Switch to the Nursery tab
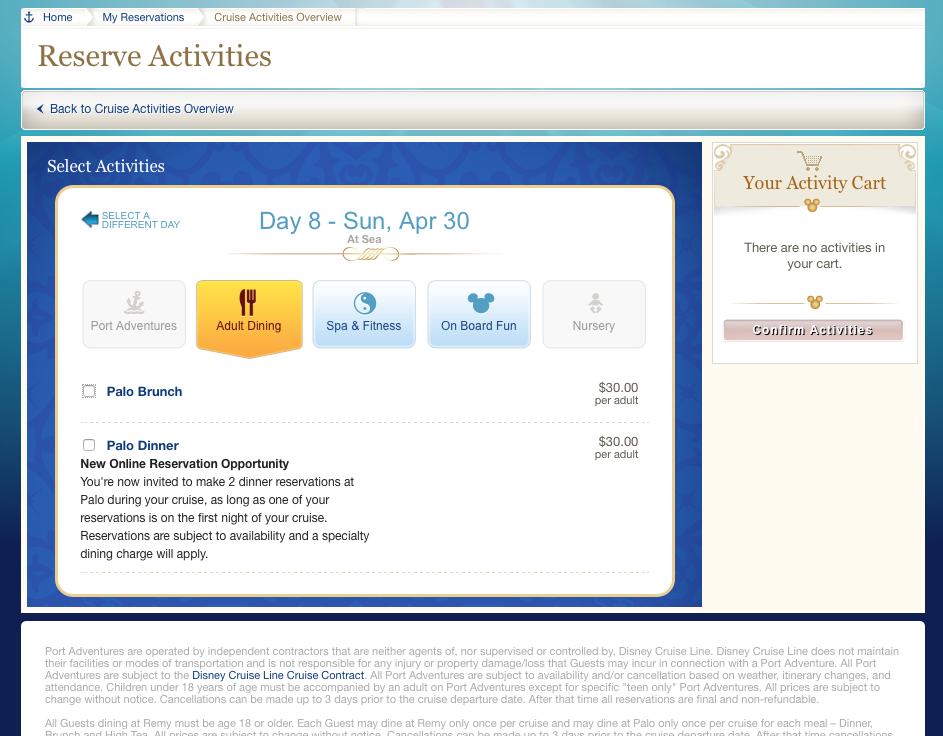 point(594,314)
